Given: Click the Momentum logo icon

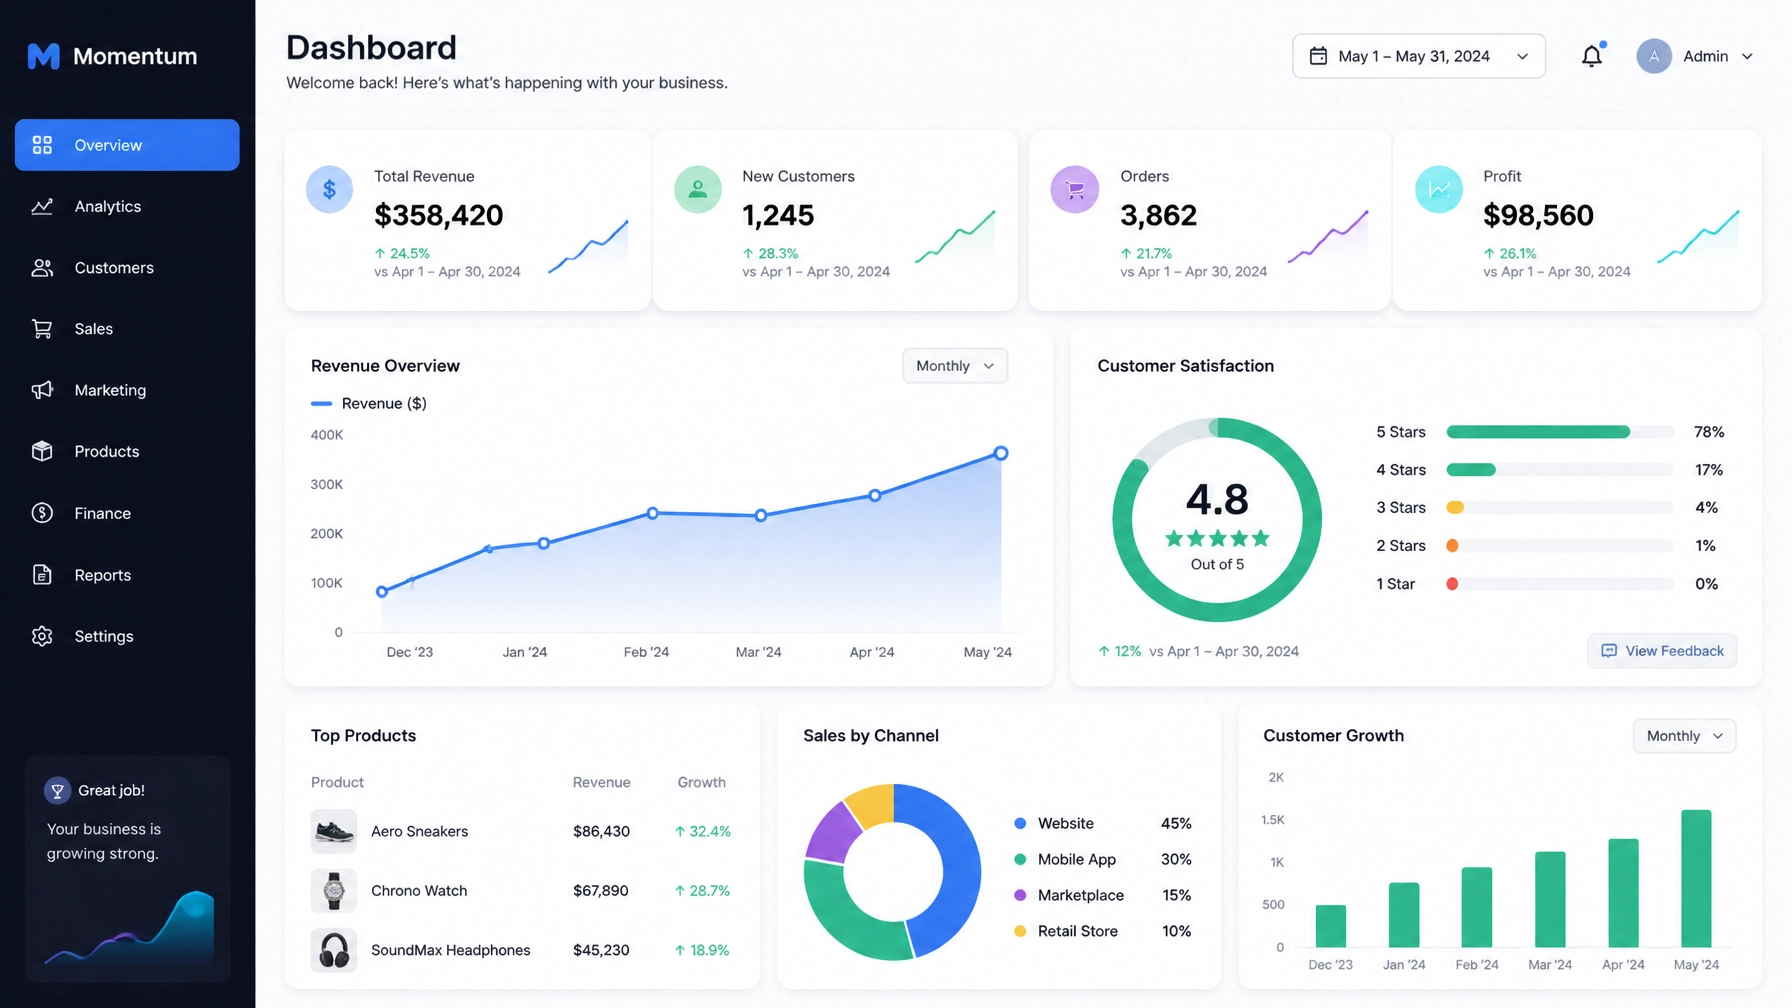Looking at the screenshot, I should pyautogui.click(x=43, y=56).
